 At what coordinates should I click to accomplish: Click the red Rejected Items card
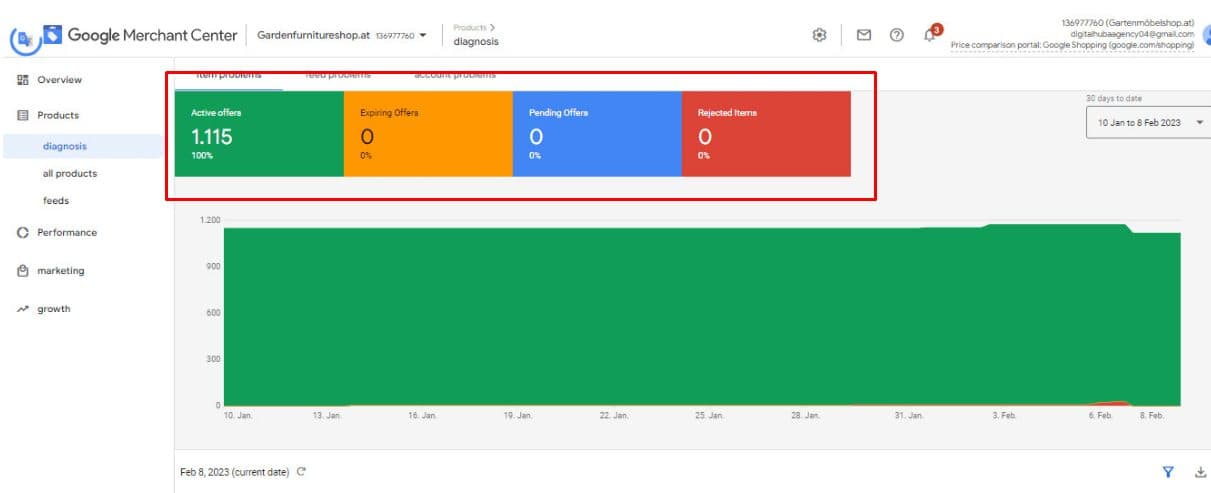766,134
